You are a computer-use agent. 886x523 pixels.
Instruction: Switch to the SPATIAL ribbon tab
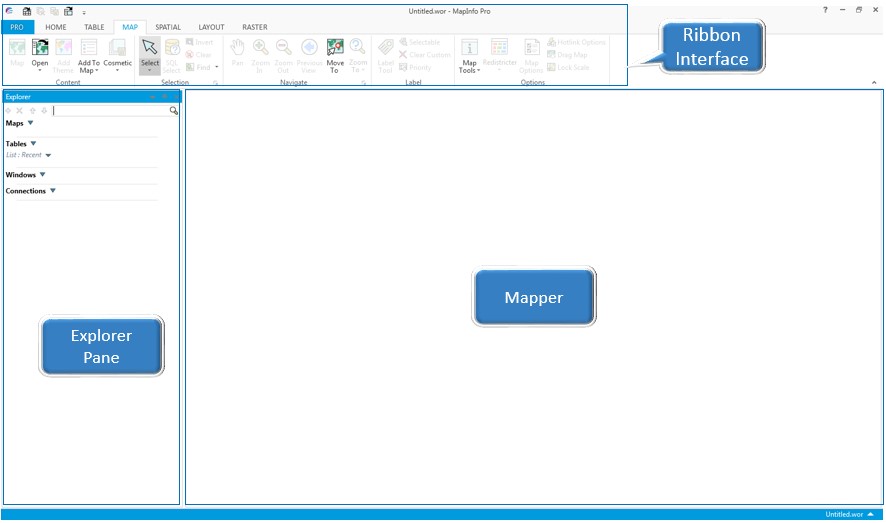point(168,27)
